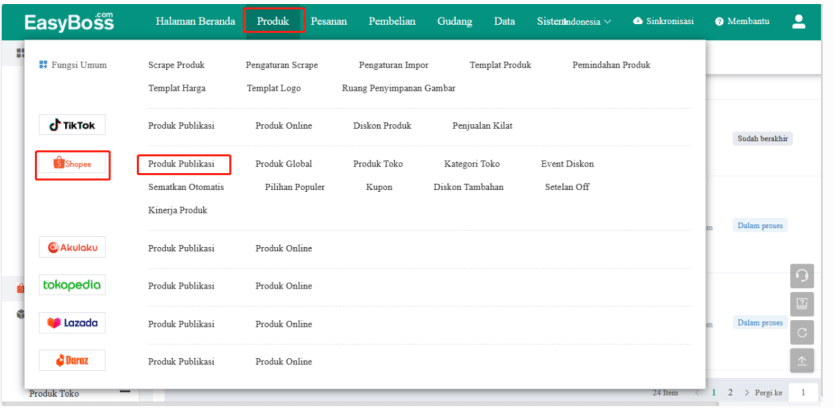836x408 pixels.
Task: Open Pilihan Populer
Action: (x=295, y=187)
